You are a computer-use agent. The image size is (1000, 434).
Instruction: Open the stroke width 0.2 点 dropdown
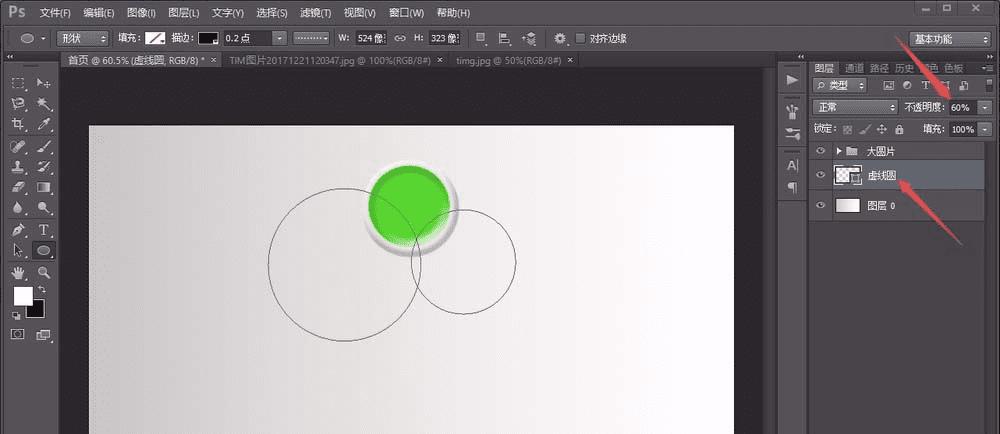pyautogui.click(x=279, y=38)
